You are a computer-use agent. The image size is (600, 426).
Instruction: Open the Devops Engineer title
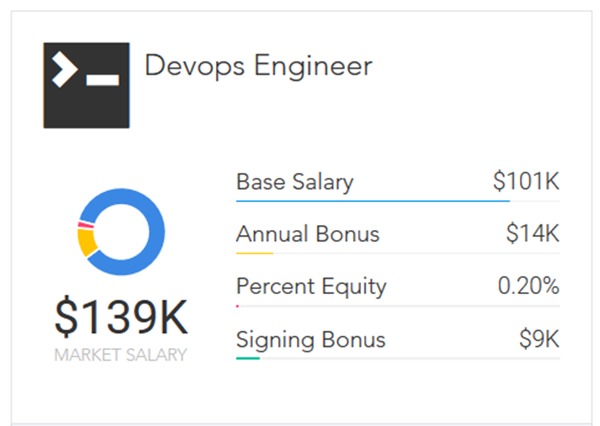coord(258,66)
